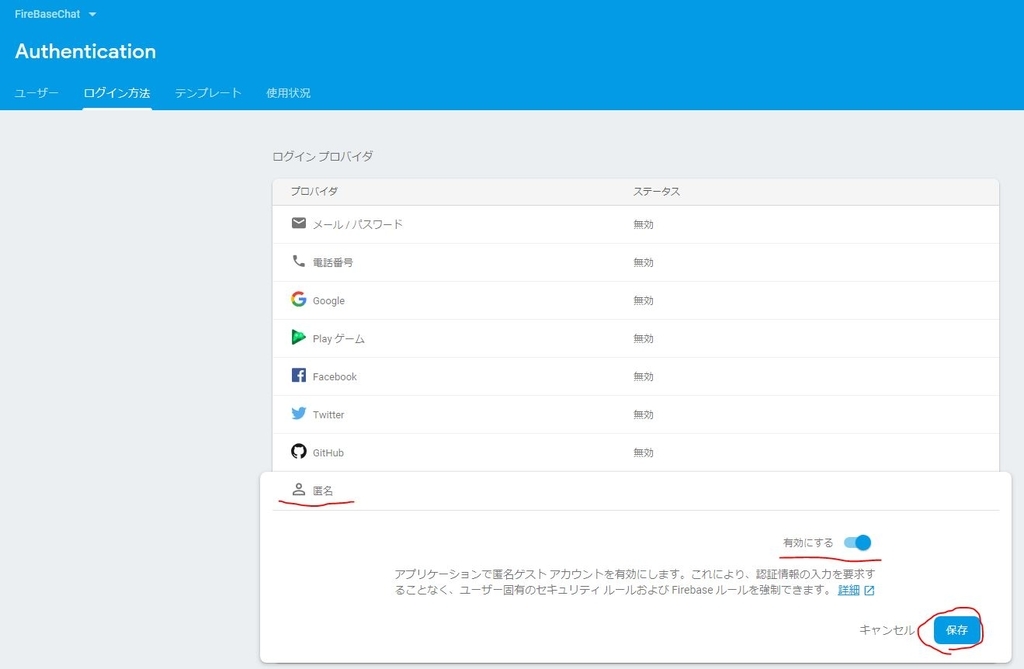Click the external link icon next to 詳細
The height and width of the screenshot is (669, 1024).
pyautogui.click(x=869, y=591)
